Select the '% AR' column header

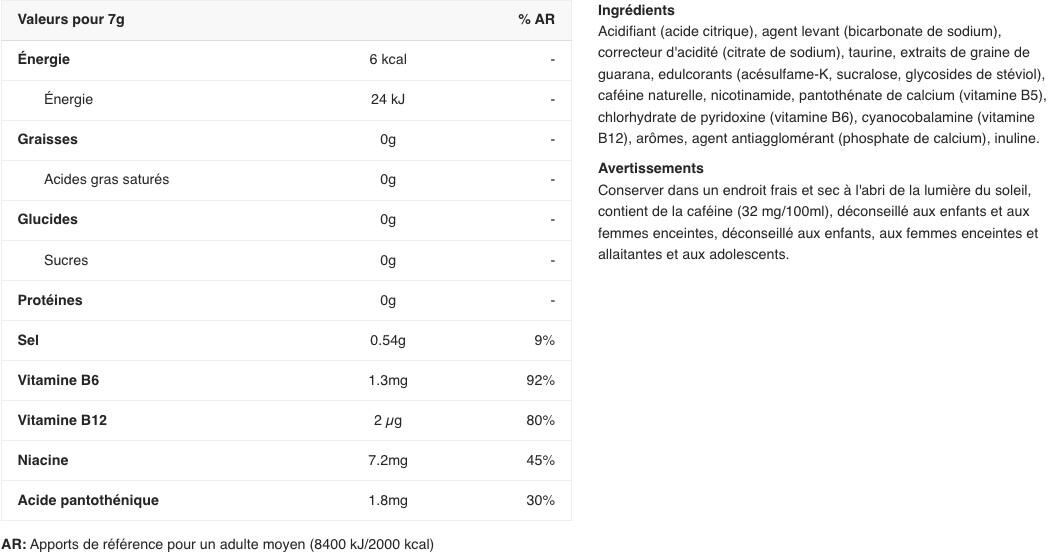pos(536,19)
